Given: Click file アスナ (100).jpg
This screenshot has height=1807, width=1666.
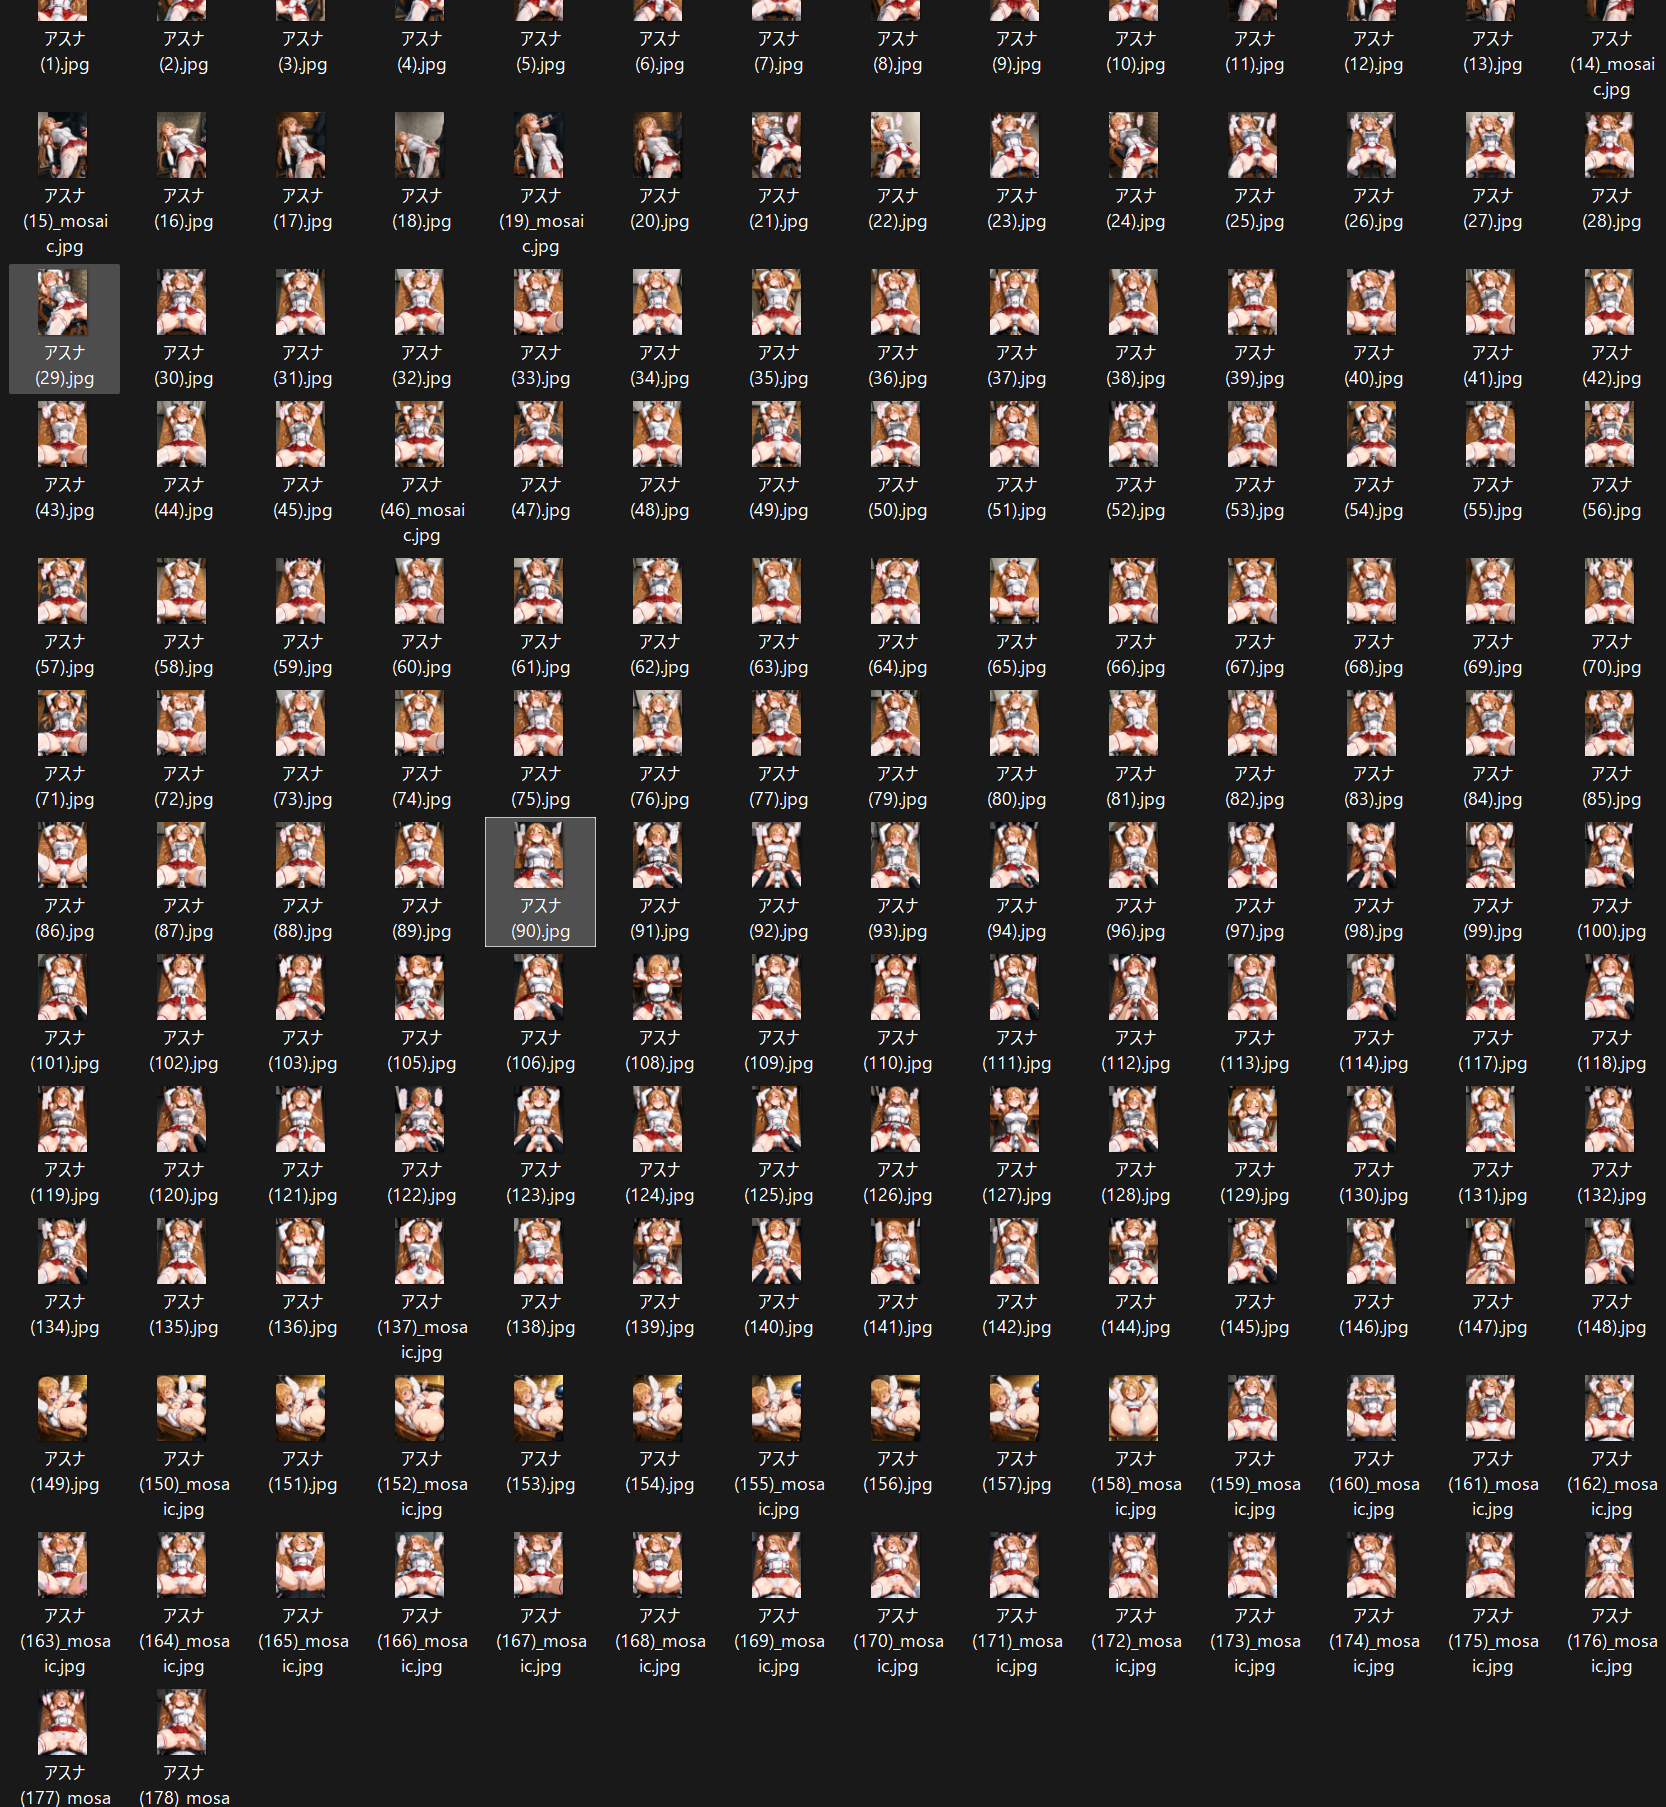Looking at the screenshot, I should point(1611,882).
